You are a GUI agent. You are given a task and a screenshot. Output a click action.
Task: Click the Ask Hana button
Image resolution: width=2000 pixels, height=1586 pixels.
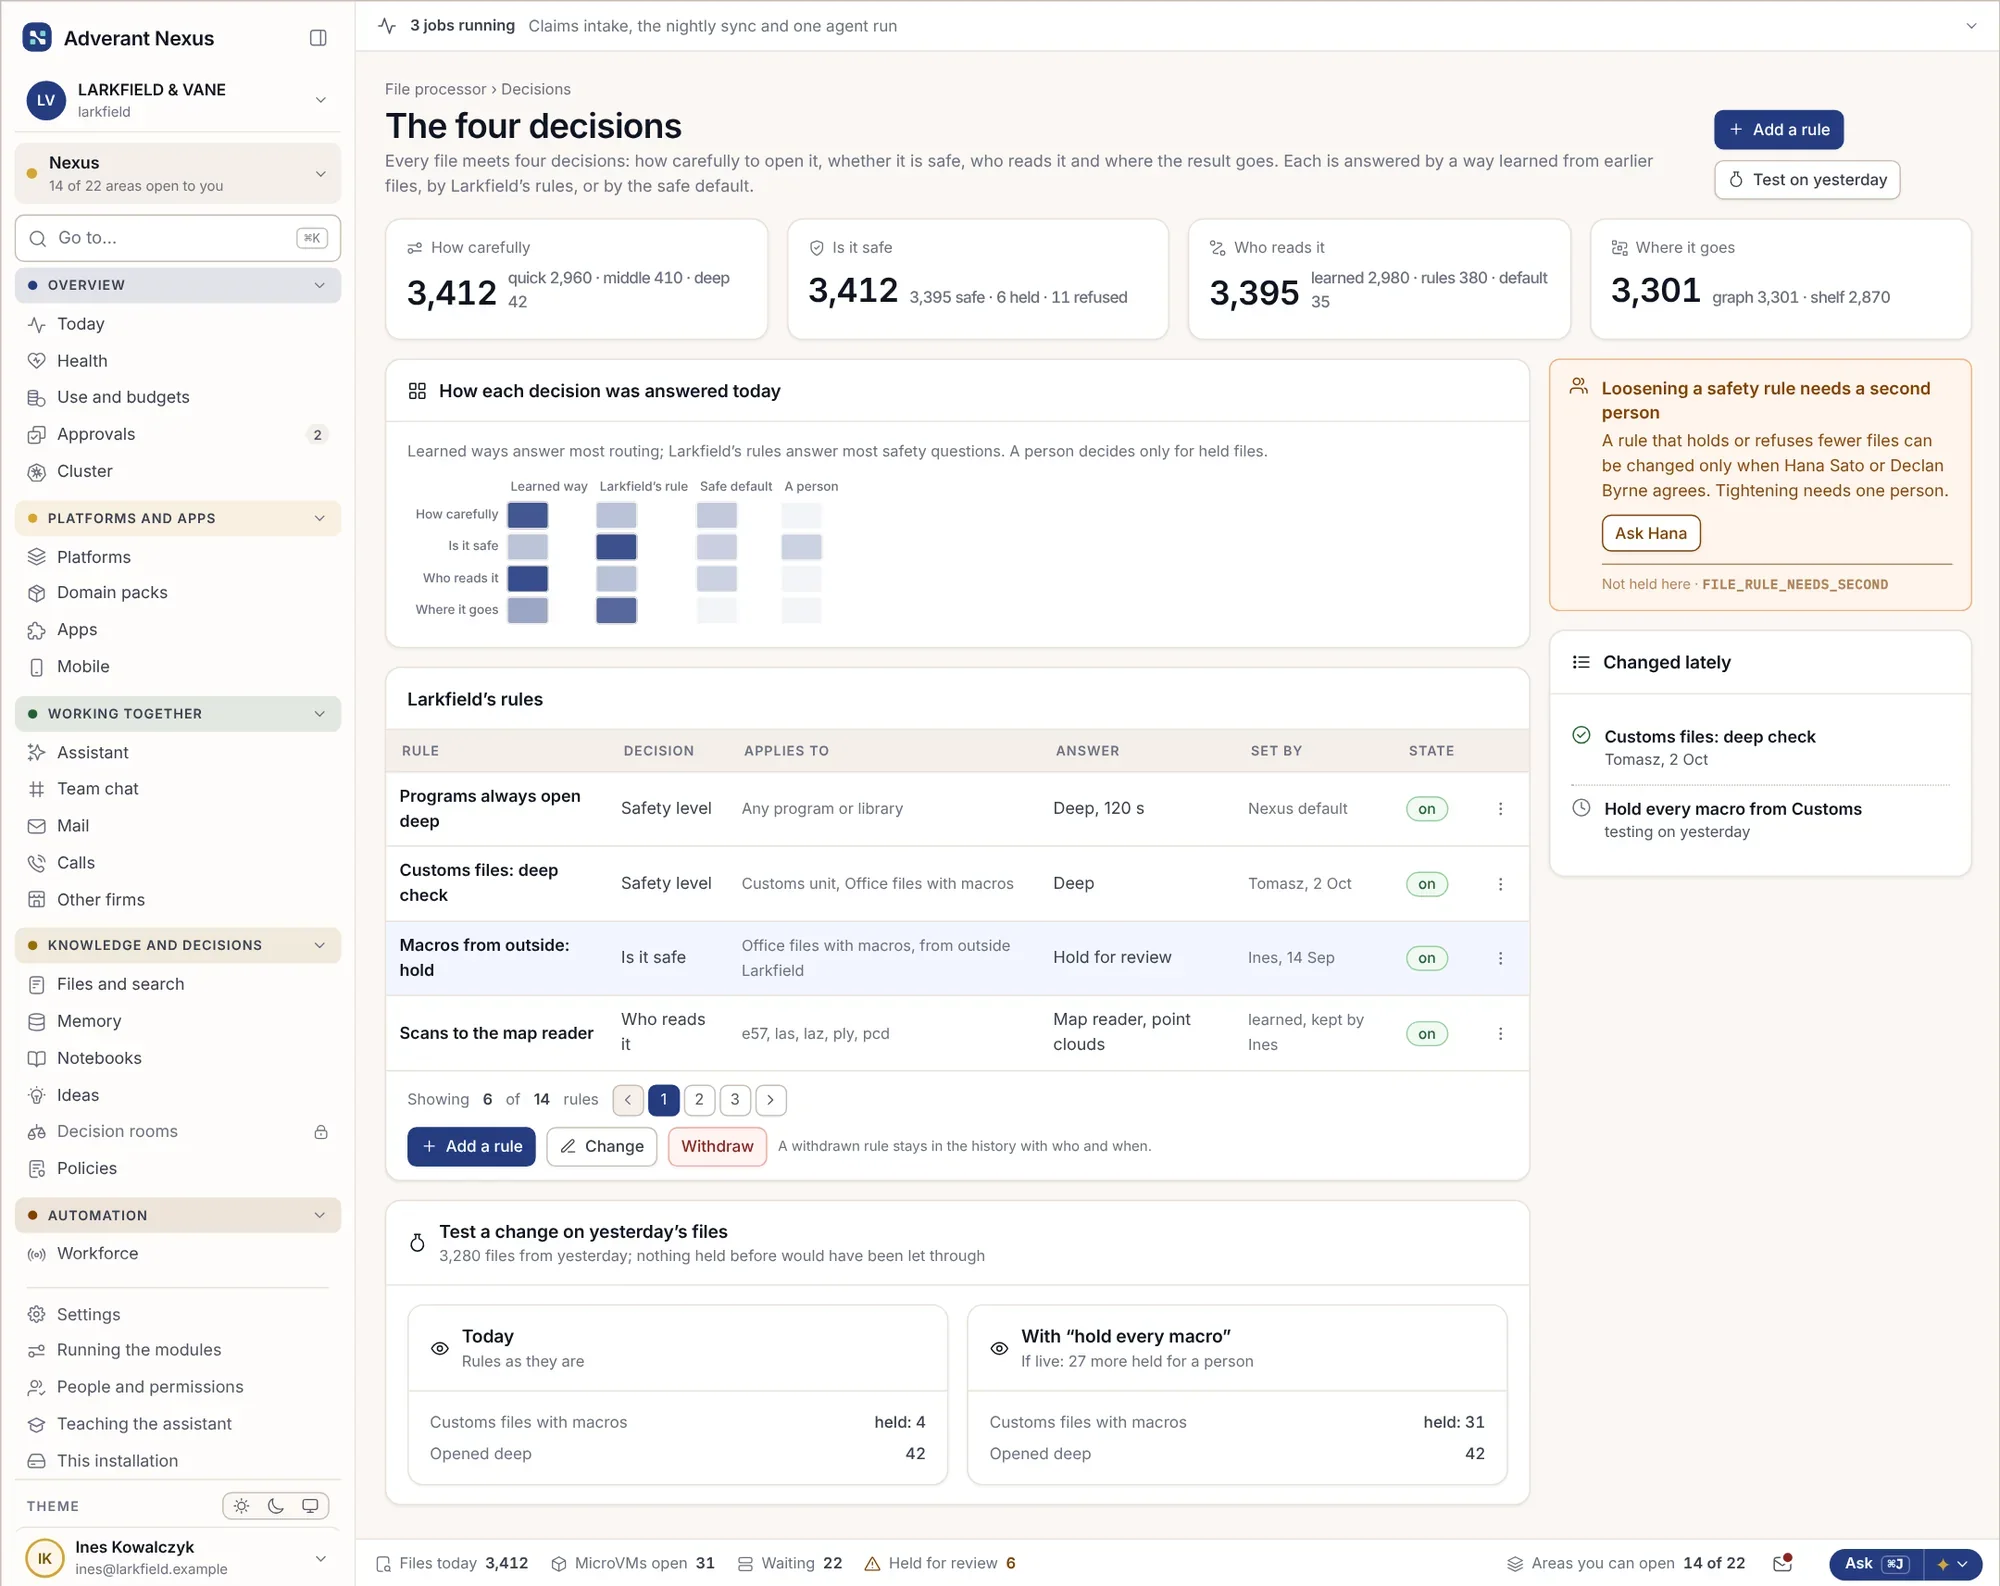(1651, 533)
